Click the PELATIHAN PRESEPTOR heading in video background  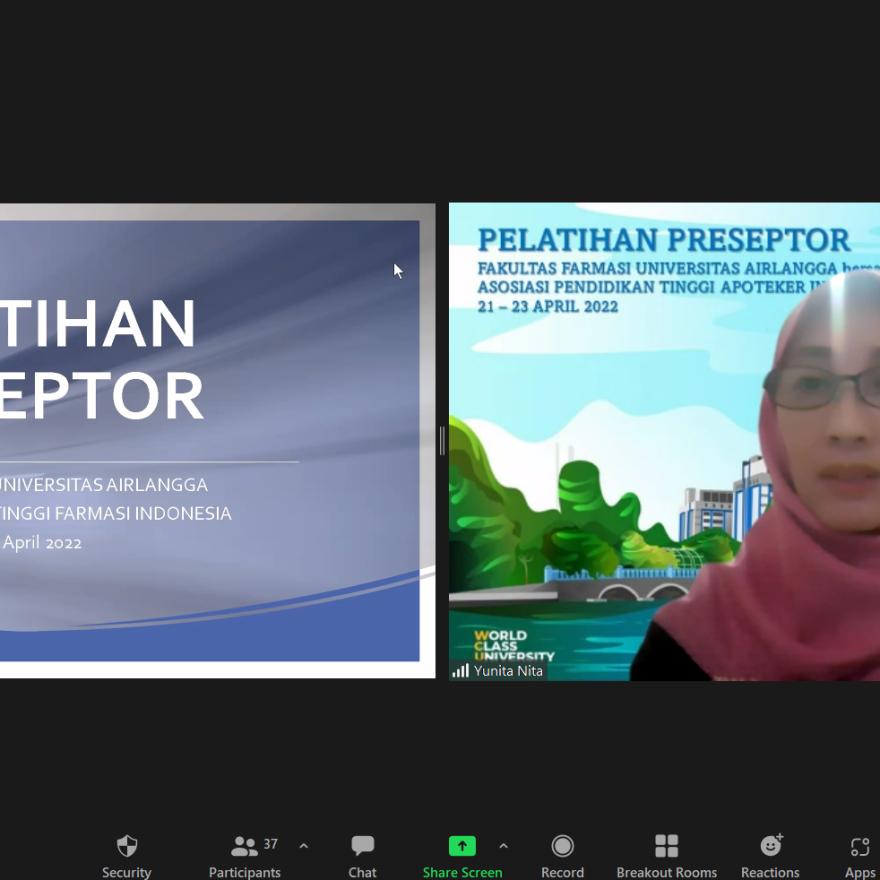click(x=664, y=240)
